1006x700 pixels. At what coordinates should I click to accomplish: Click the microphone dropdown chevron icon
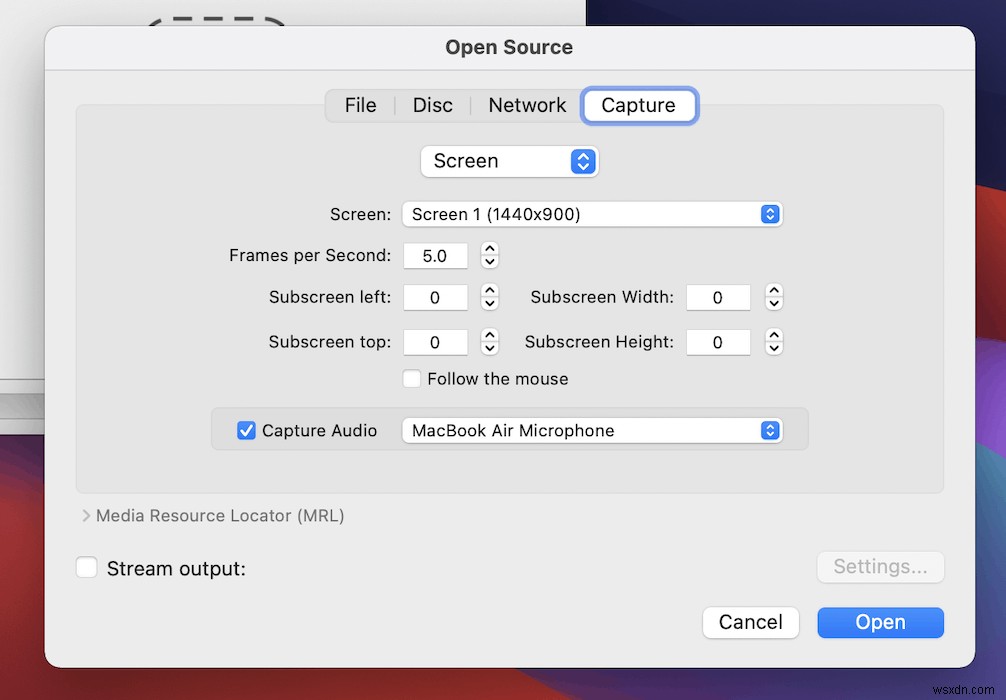click(769, 430)
